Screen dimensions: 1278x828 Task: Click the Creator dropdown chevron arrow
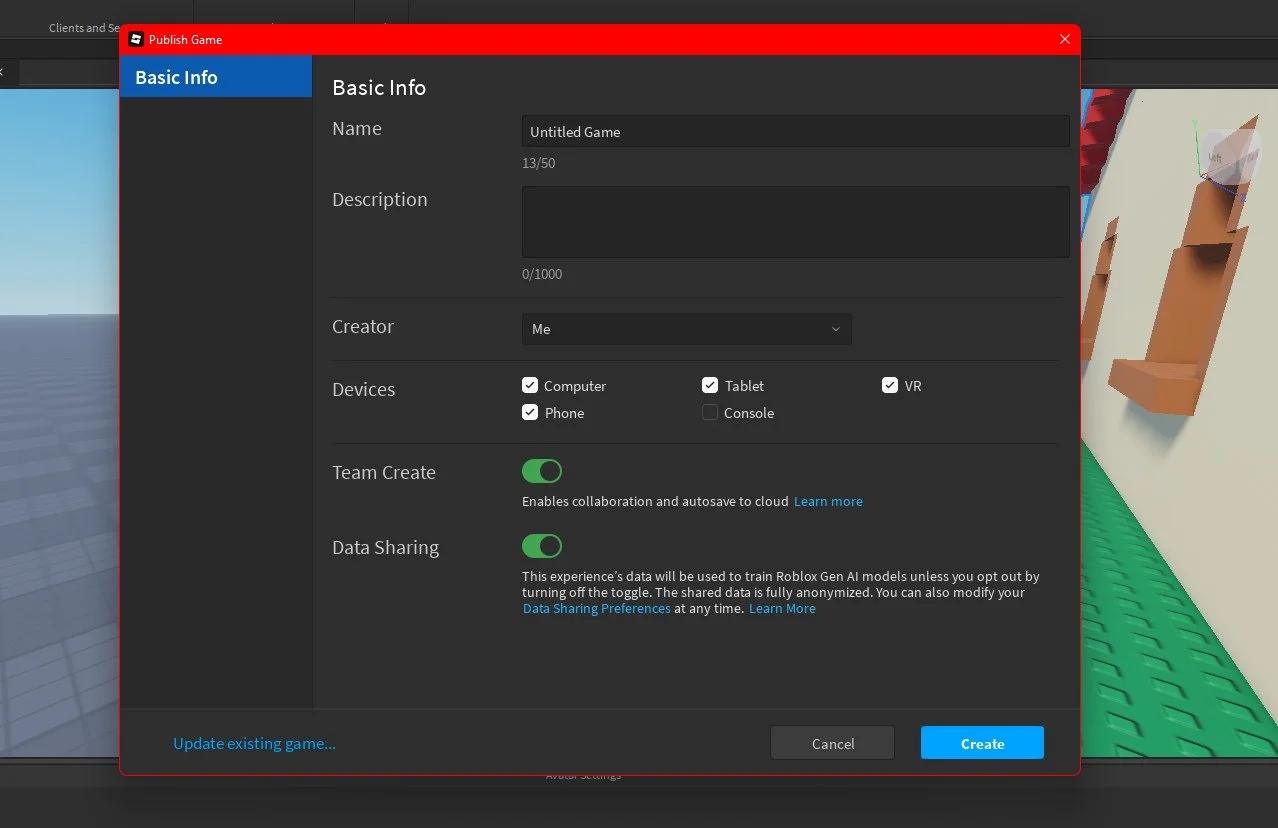point(836,329)
